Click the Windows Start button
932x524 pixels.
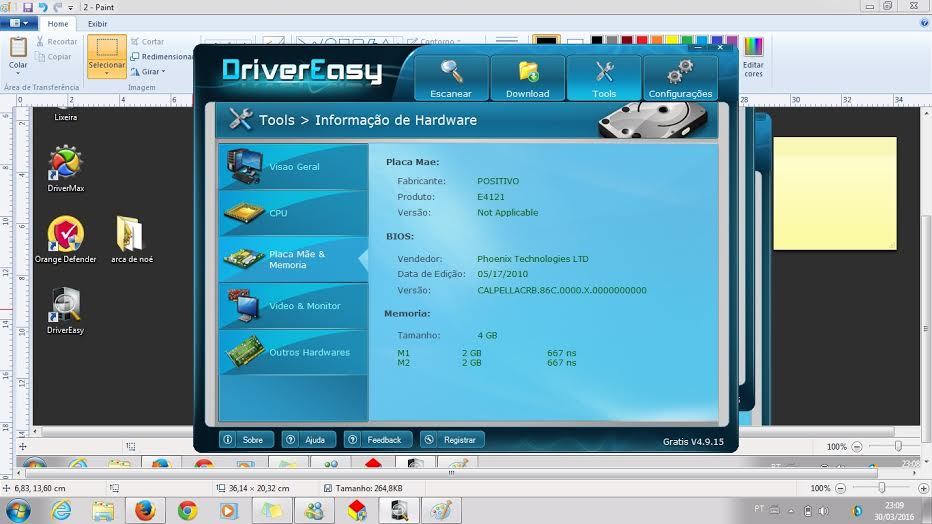(x=18, y=510)
